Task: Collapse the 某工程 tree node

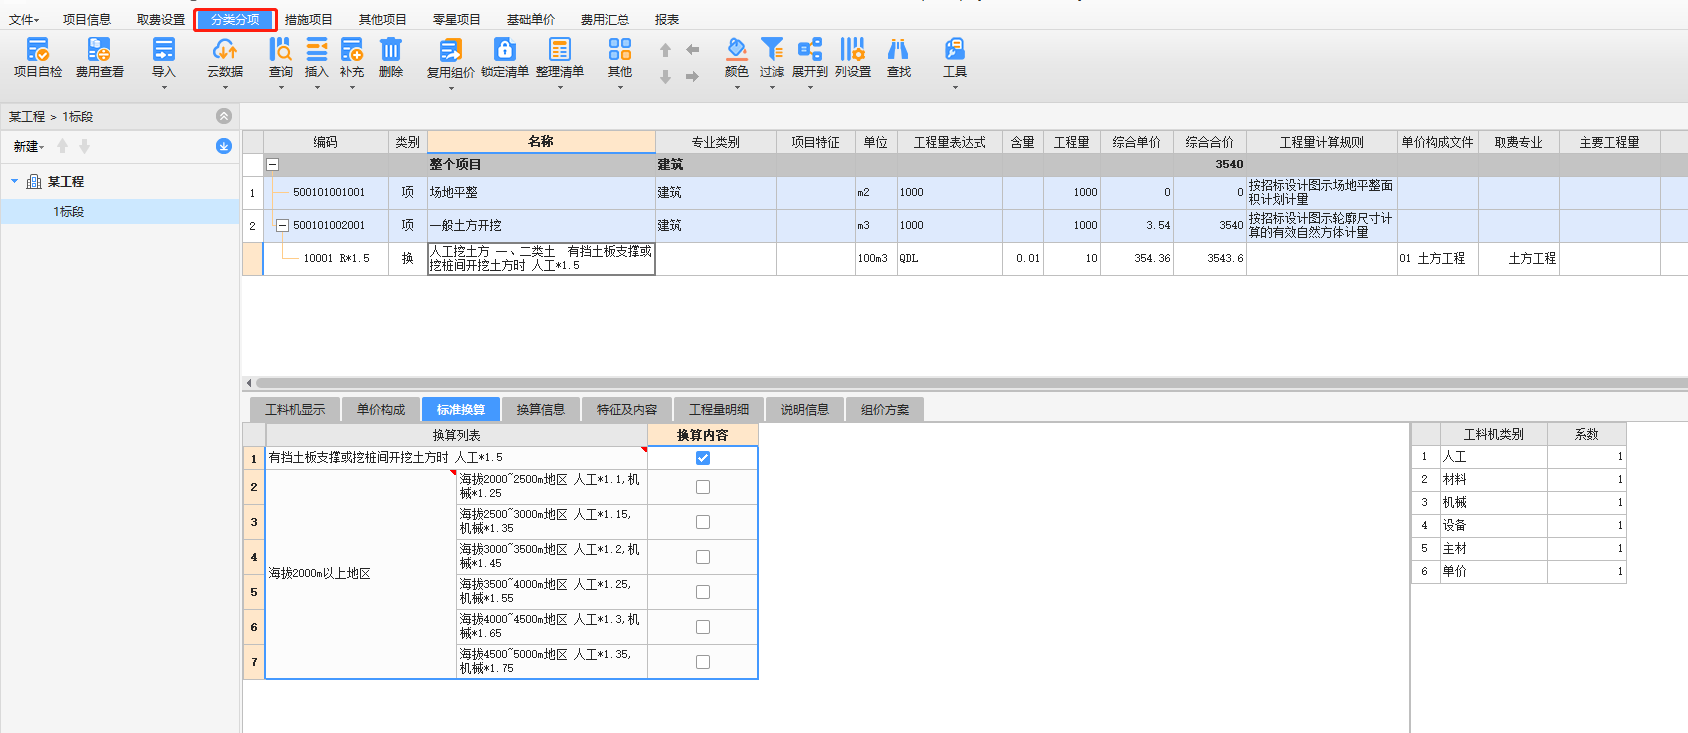Action: [x=14, y=182]
